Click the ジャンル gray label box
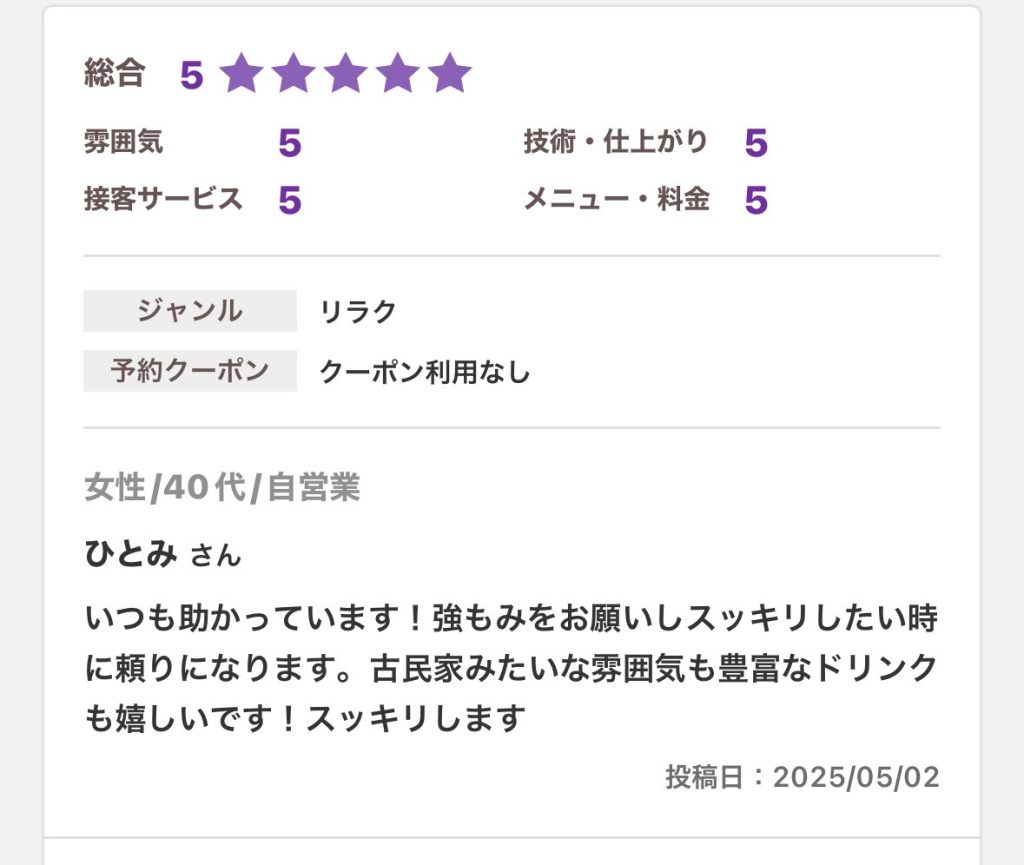 tap(190, 311)
